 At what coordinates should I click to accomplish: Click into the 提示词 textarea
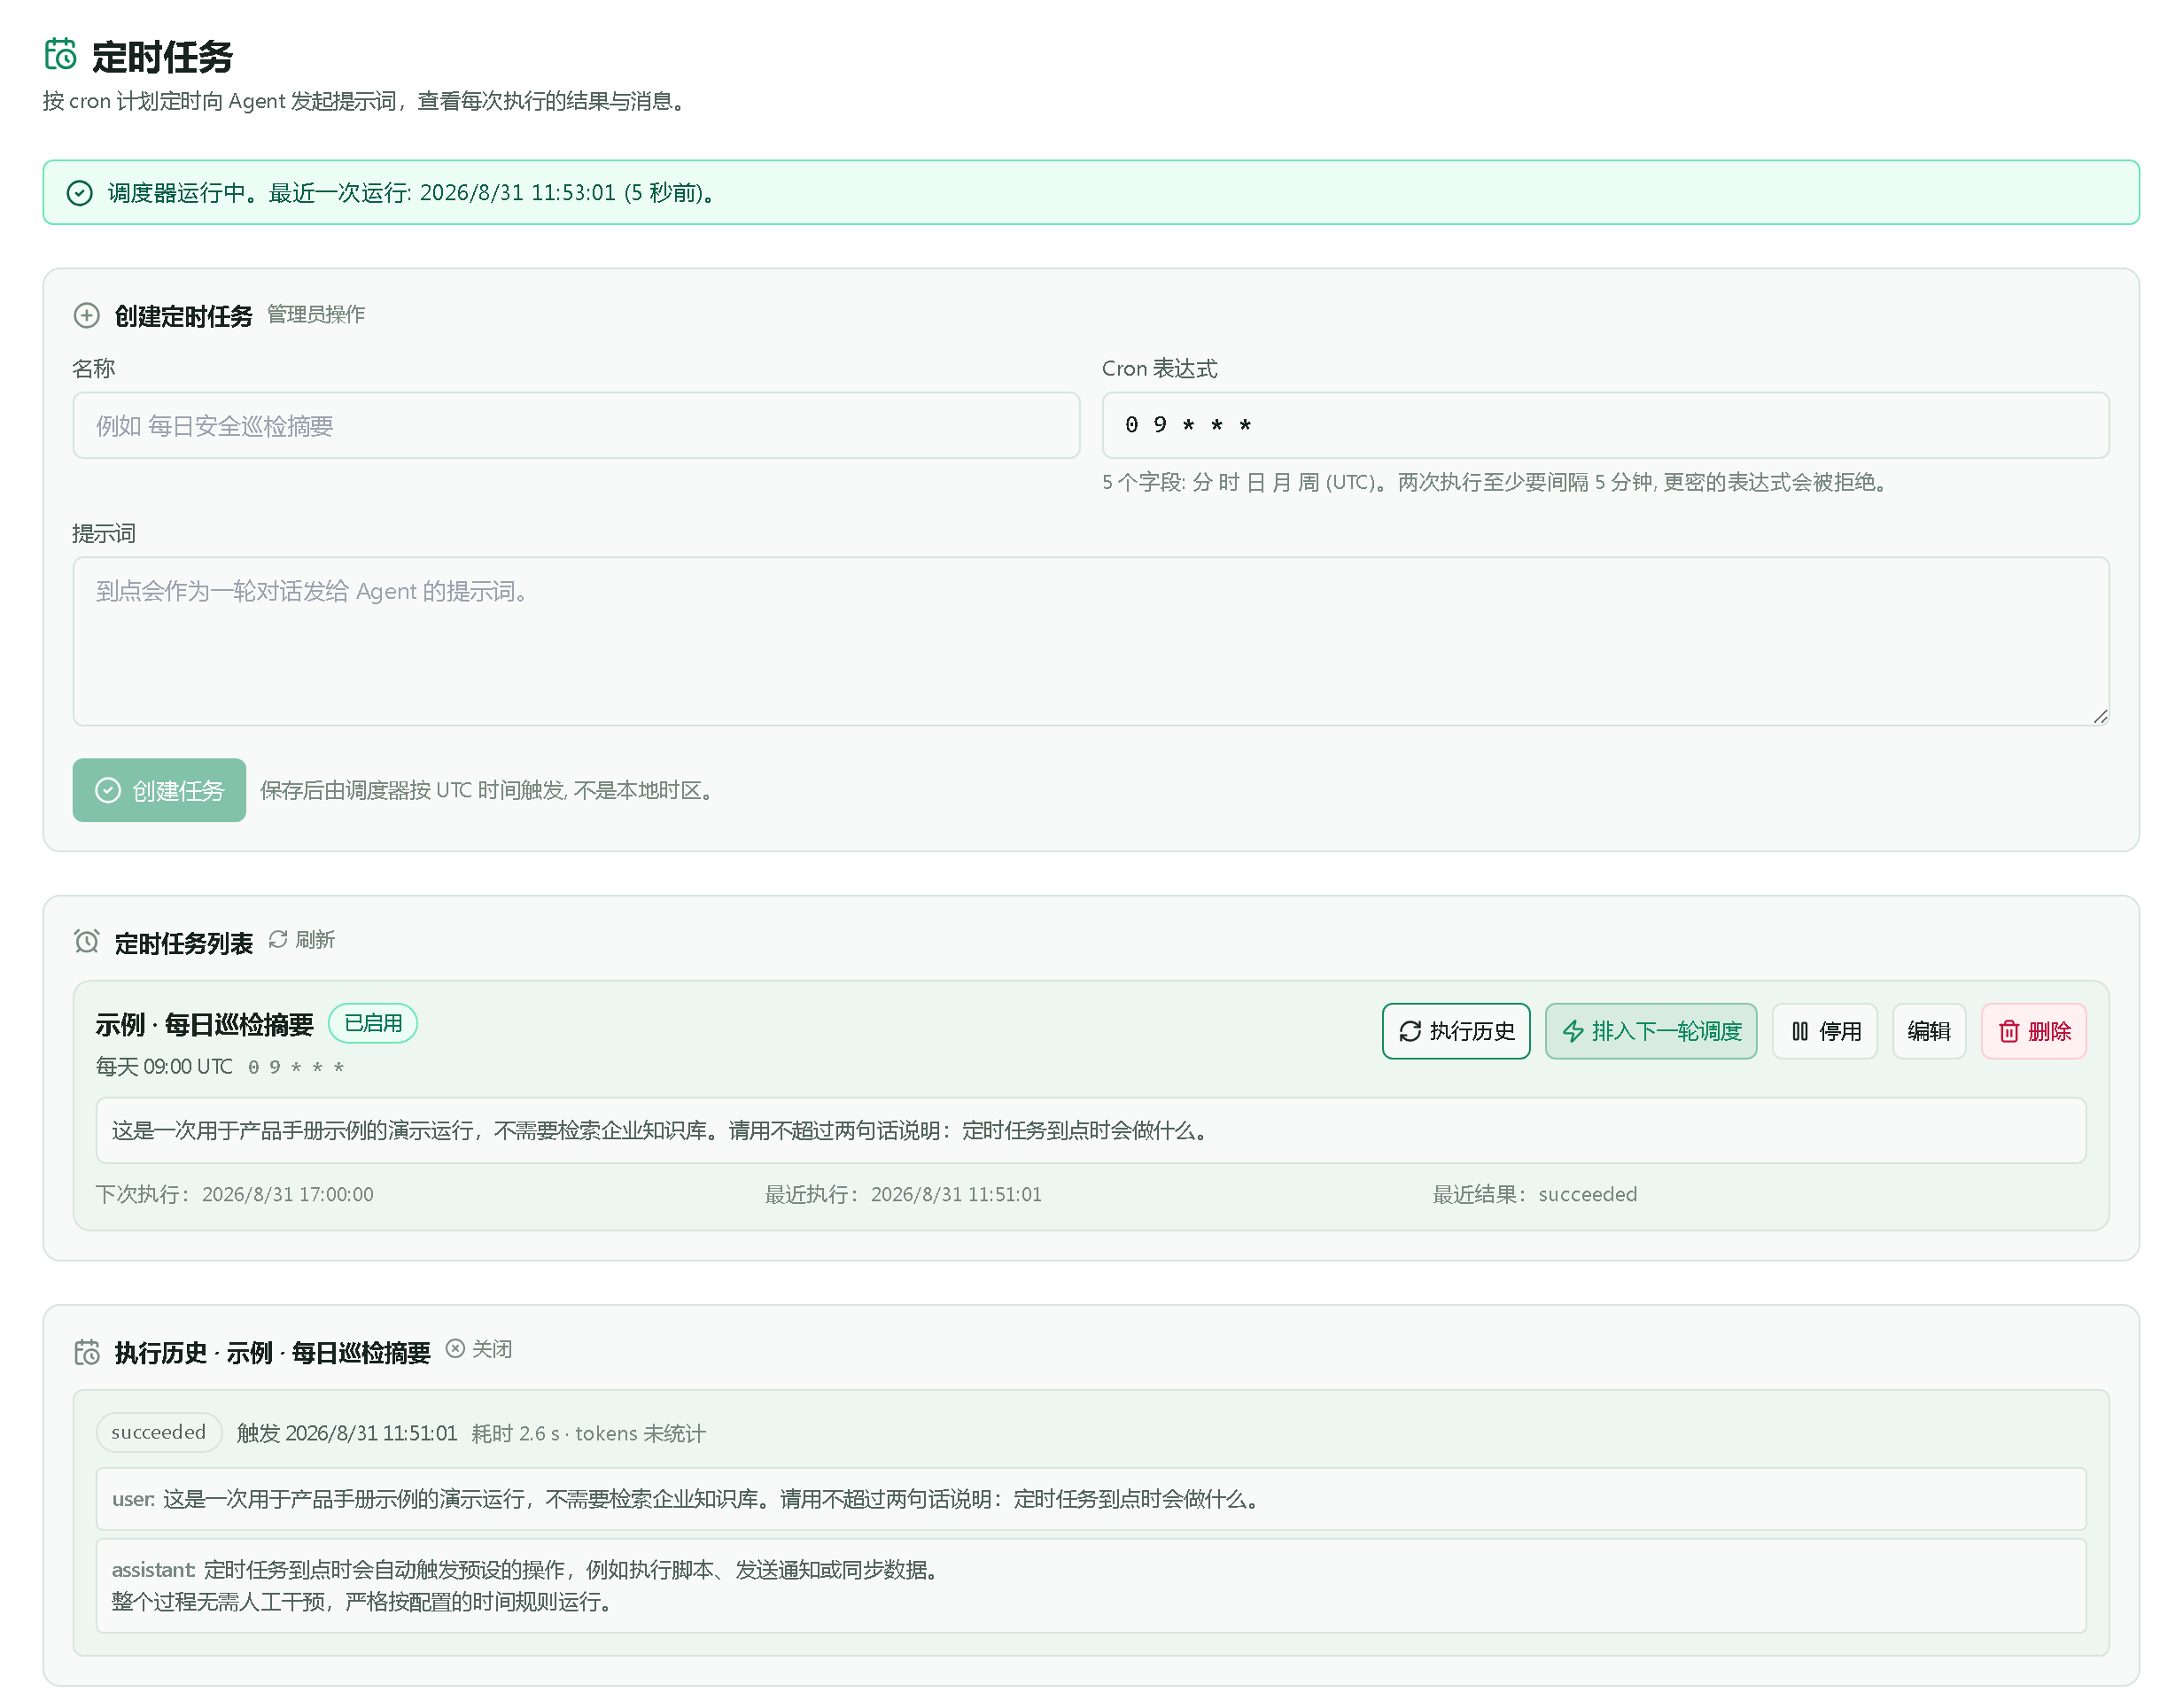[1091, 641]
